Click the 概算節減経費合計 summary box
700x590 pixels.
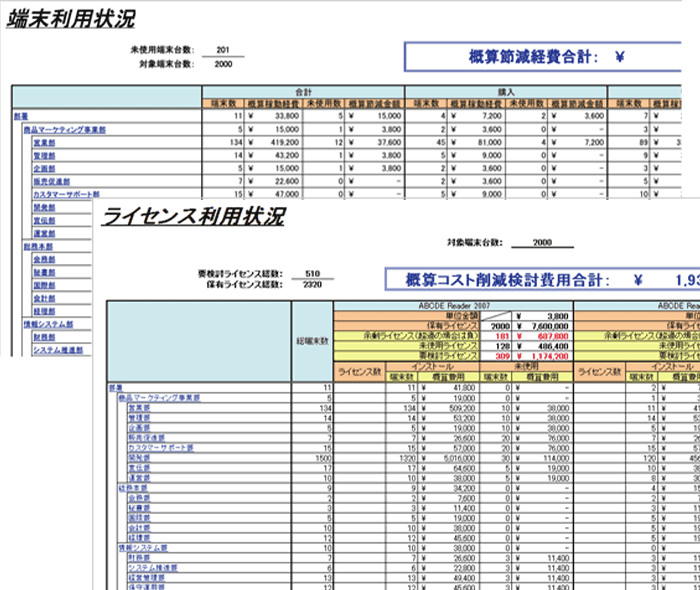coord(543,57)
